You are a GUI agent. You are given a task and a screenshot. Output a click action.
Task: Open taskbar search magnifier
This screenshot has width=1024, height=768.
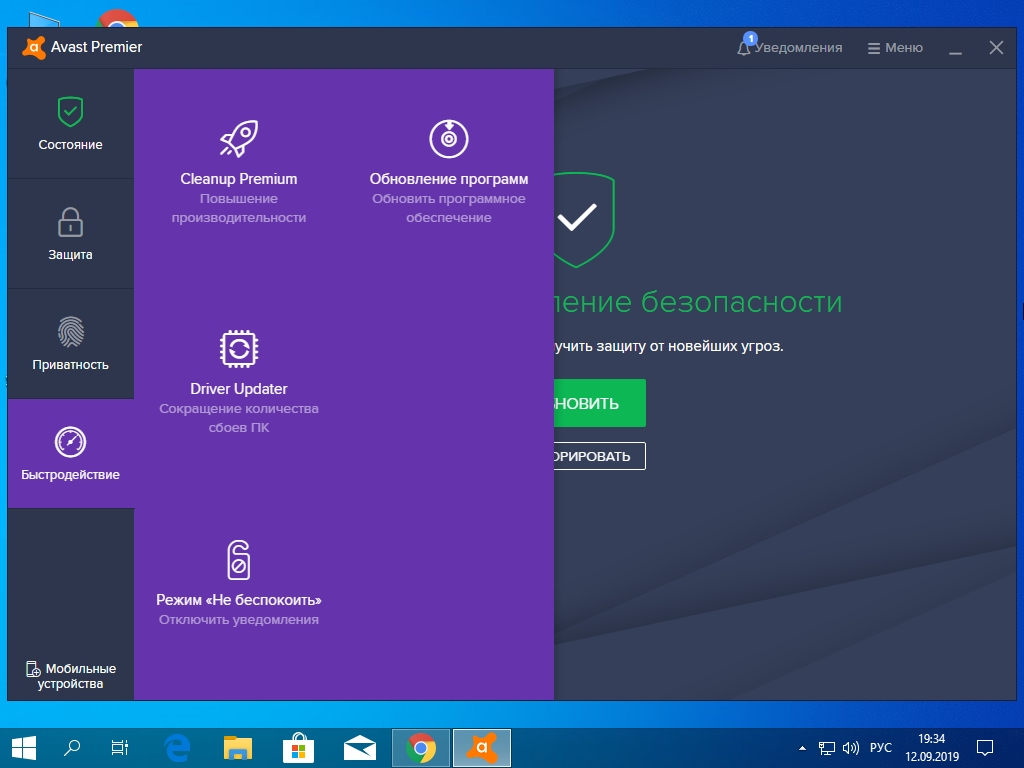tap(72, 748)
